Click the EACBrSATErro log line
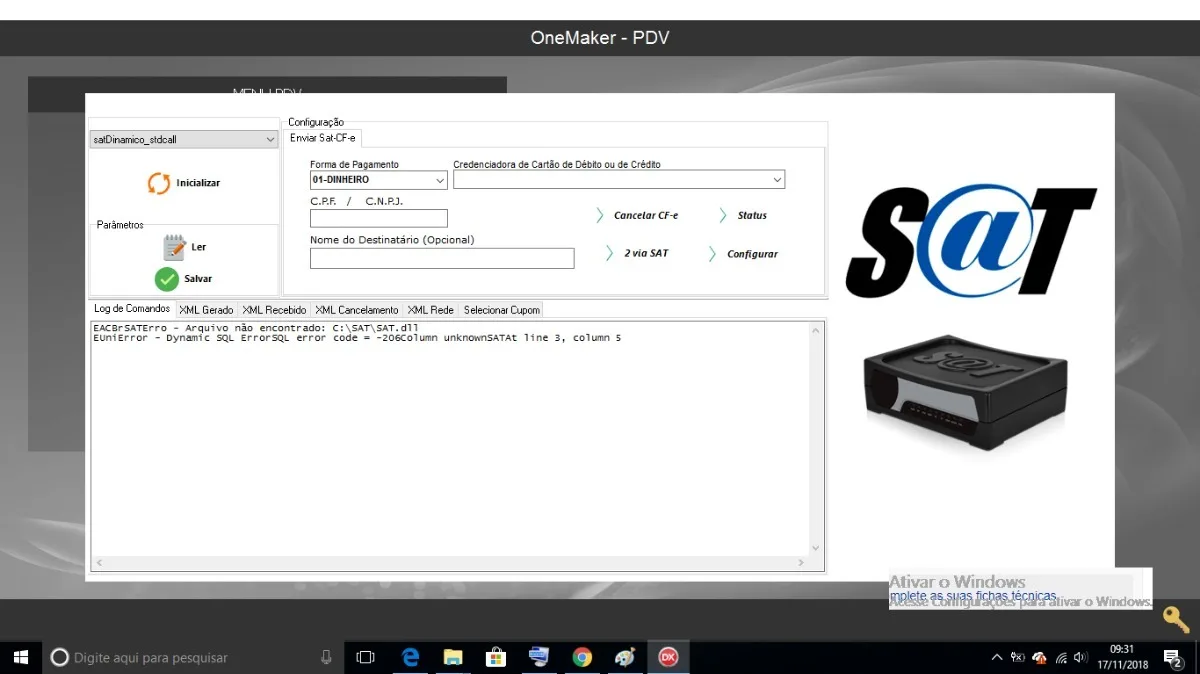This screenshot has height=674, width=1200. coord(256,328)
